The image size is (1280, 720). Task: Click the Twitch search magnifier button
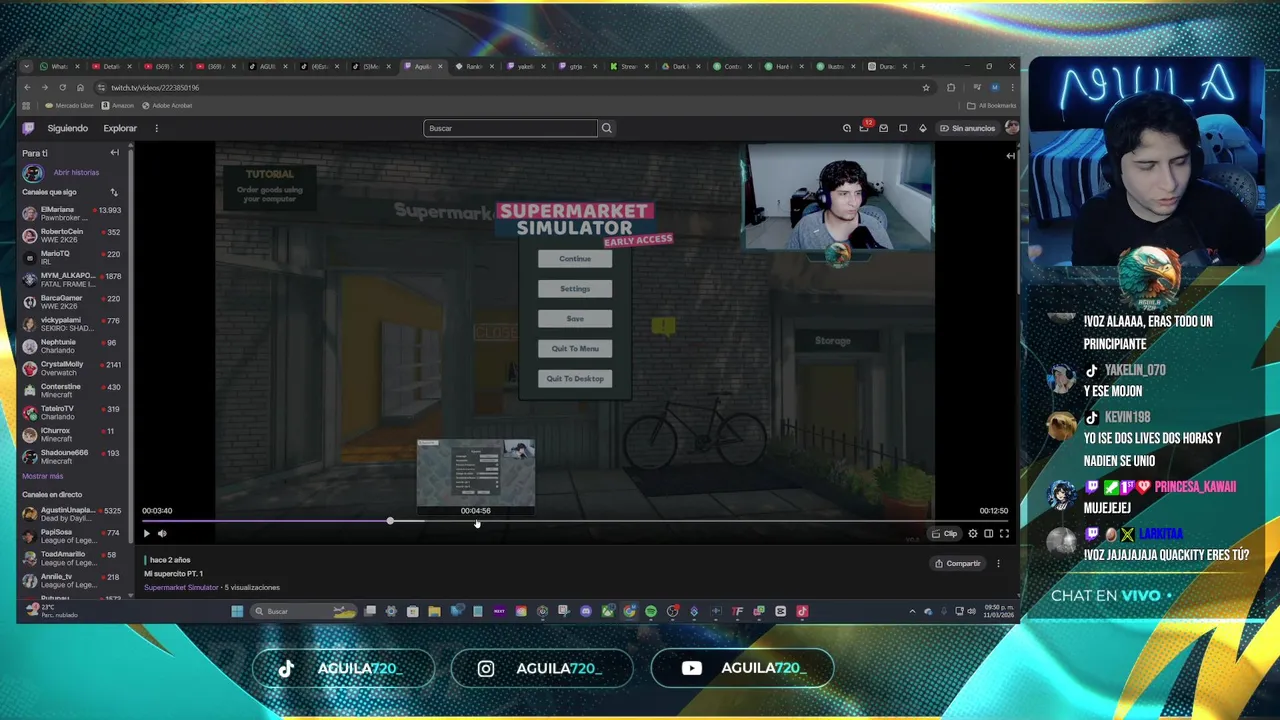point(606,128)
